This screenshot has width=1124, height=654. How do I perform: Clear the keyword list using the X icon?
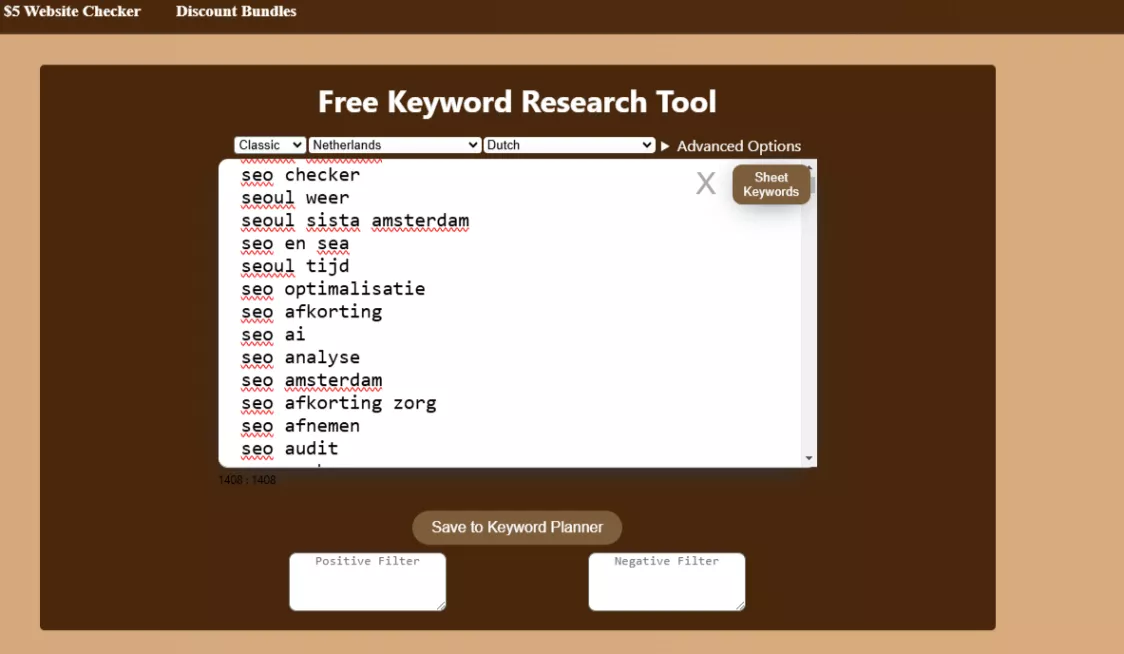tap(706, 183)
